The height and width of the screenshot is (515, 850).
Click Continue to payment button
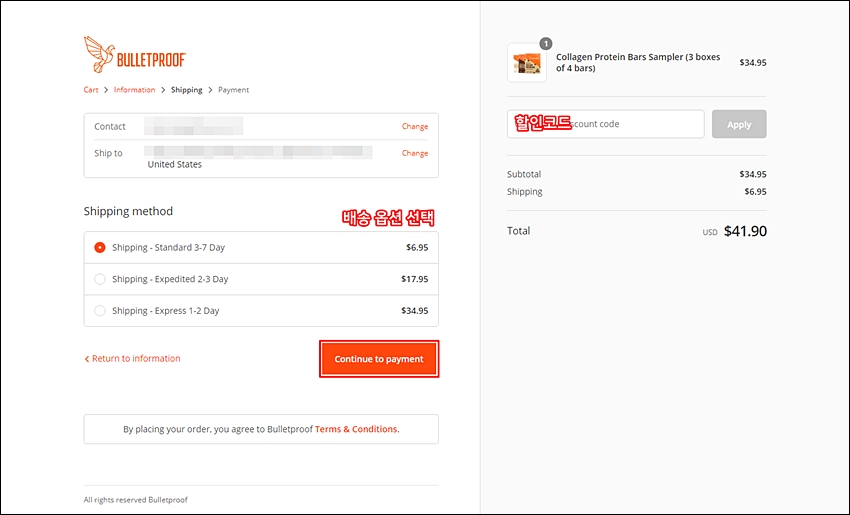coord(379,359)
